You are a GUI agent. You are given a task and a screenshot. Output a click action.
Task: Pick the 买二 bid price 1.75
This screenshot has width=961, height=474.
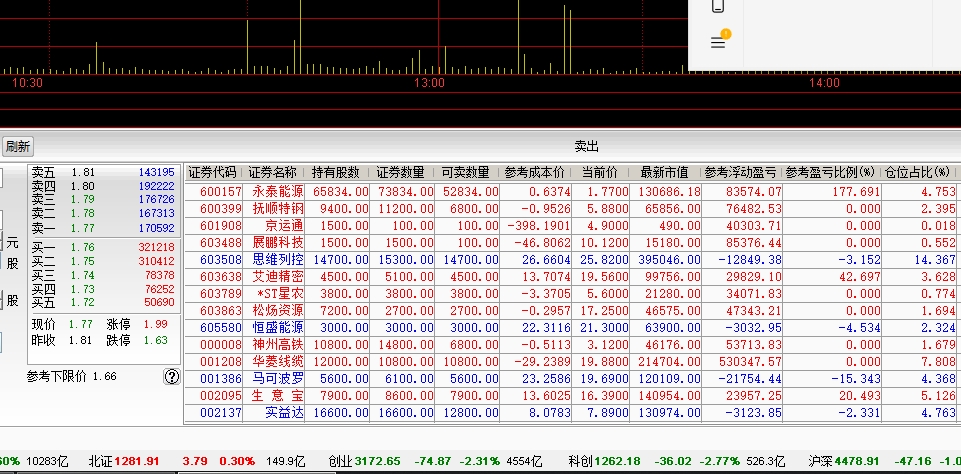(83, 261)
